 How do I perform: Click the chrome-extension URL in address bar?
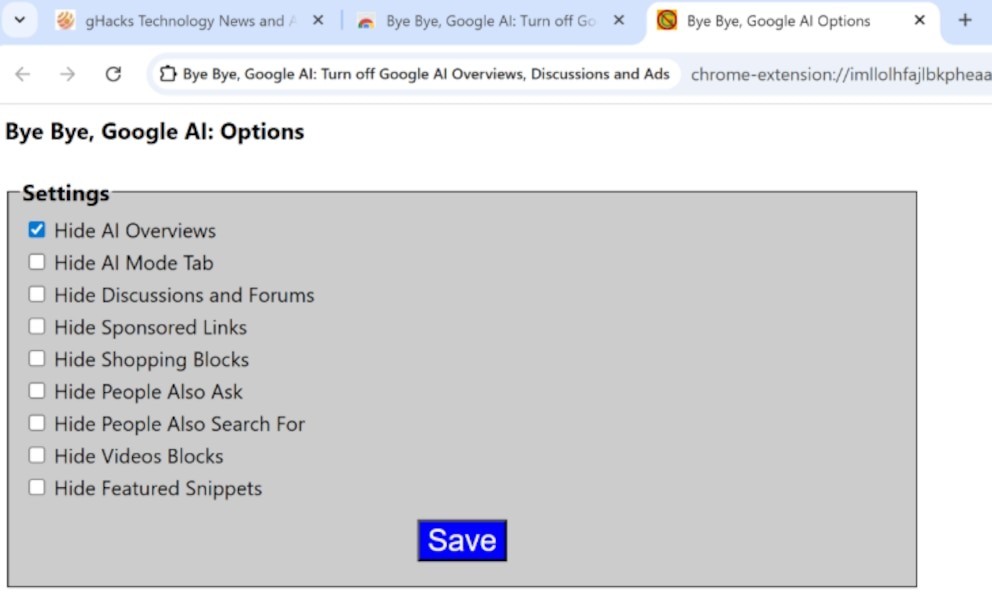[838, 74]
